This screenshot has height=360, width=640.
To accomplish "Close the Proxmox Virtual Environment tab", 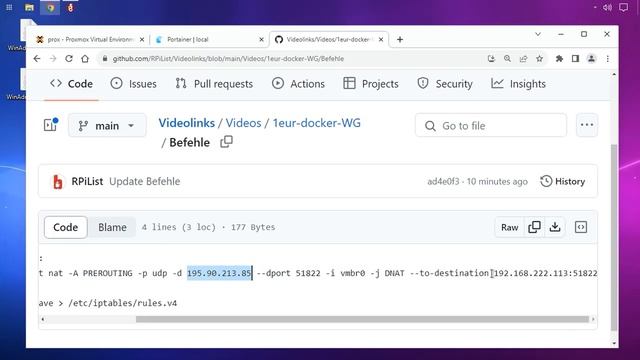I will click(x=142, y=40).
